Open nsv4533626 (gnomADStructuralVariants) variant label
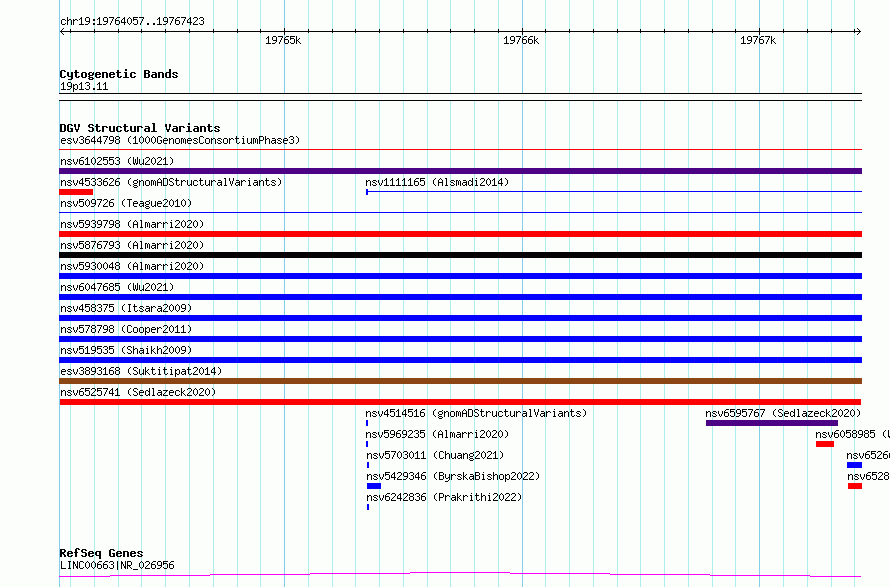The width and height of the screenshot is (890, 587). [x=171, y=182]
